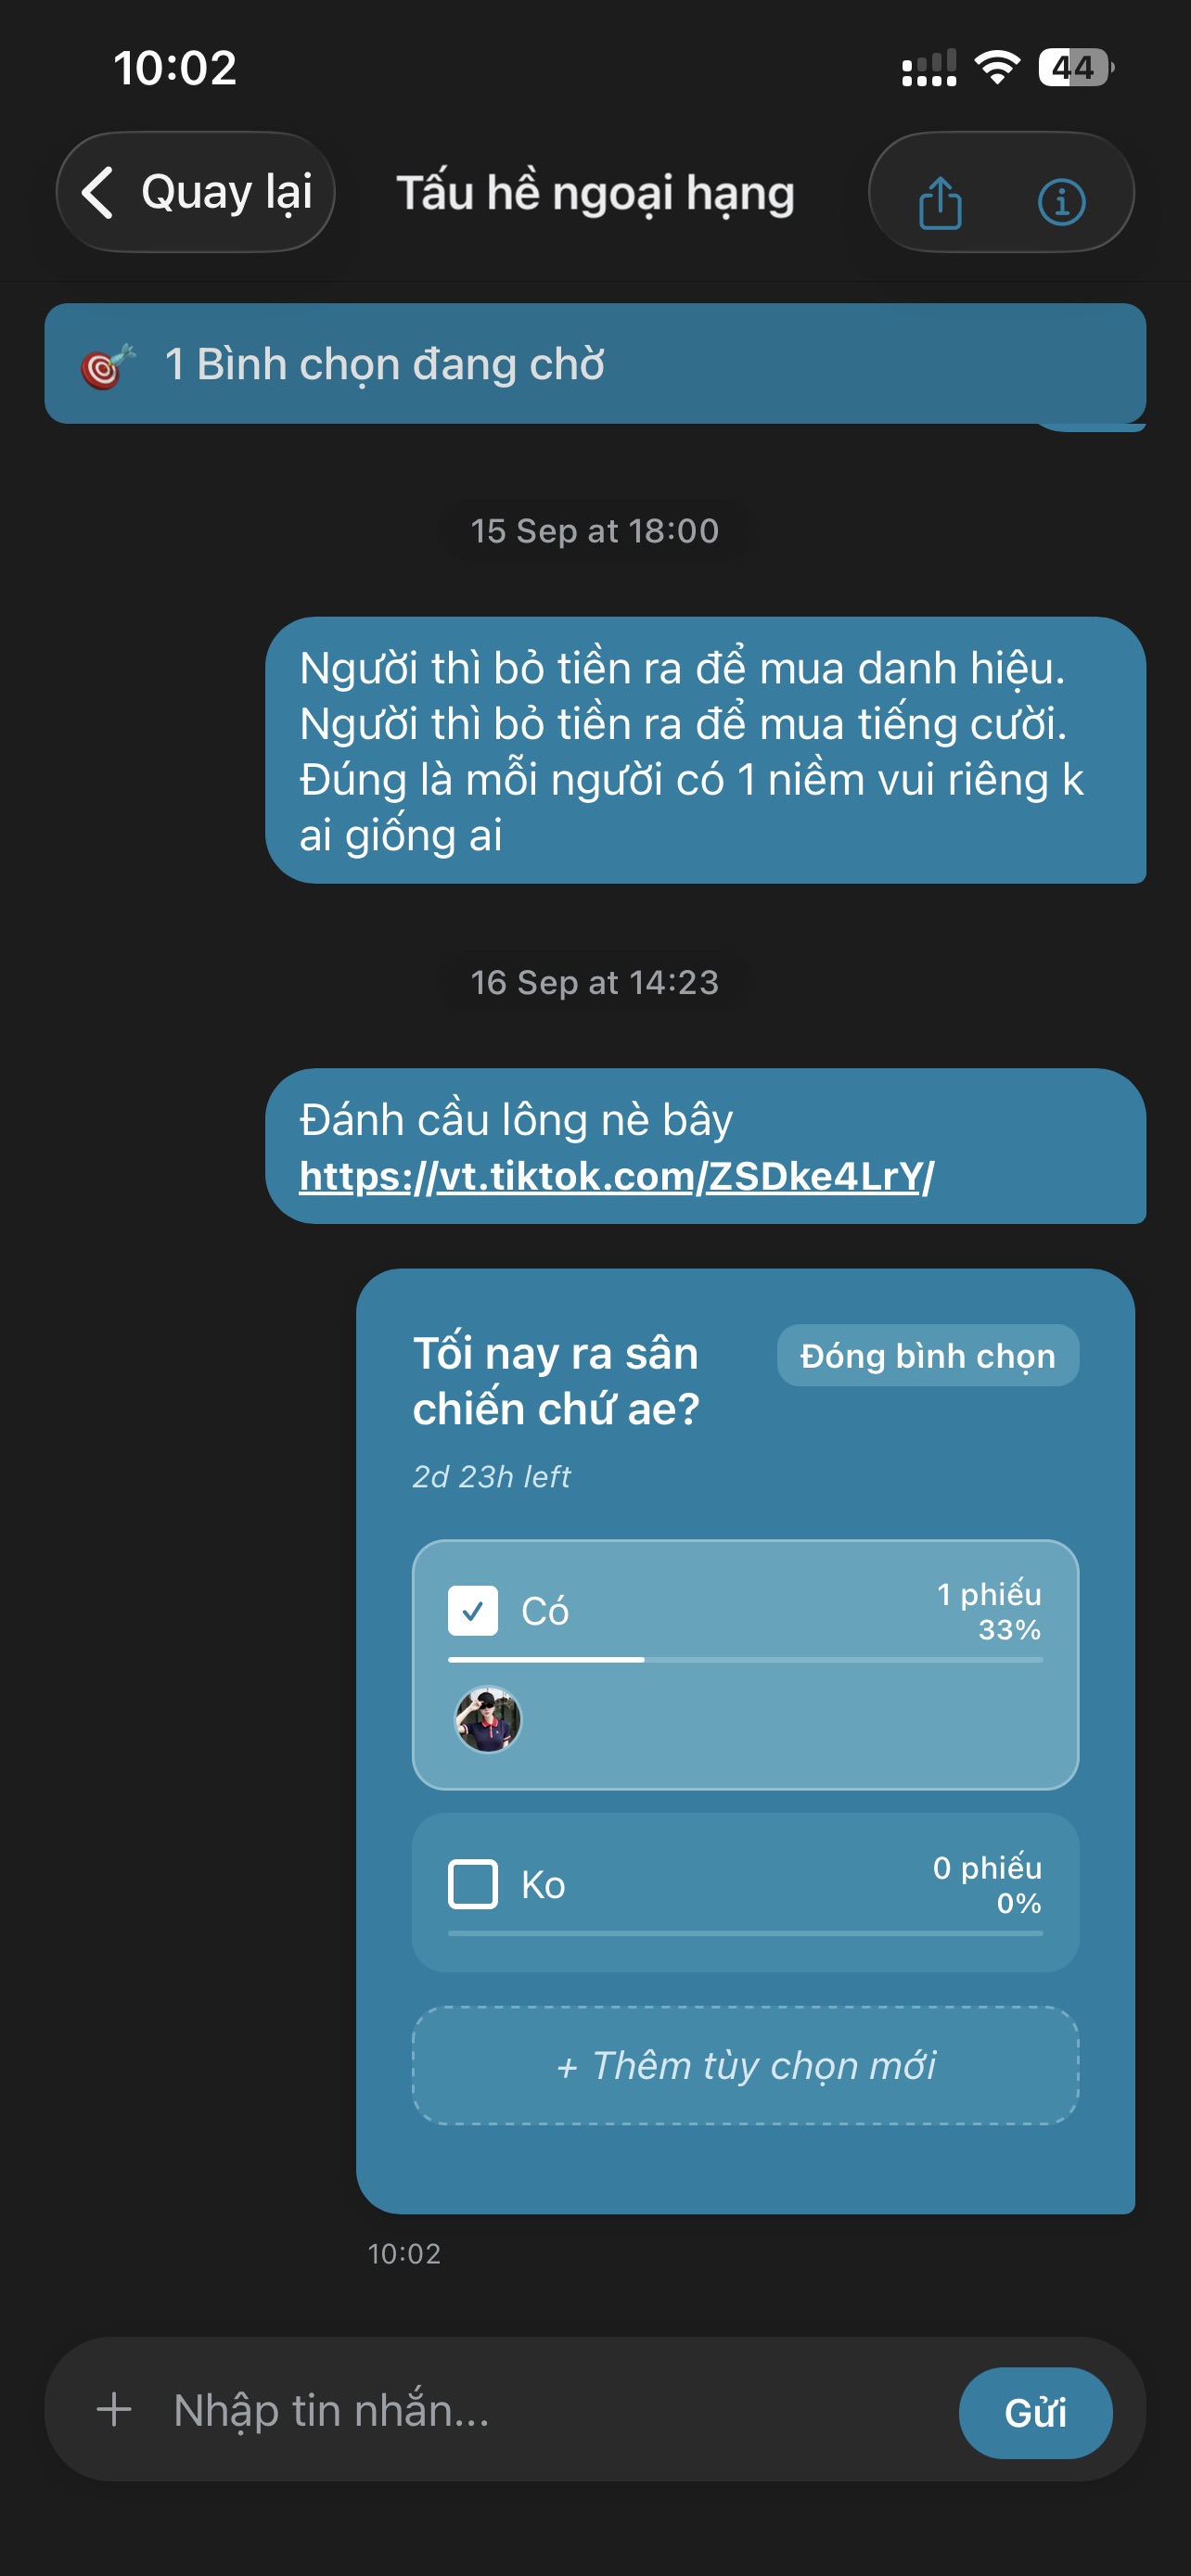This screenshot has width=1191, height=2576.
Task: Tap the dart target emoji icon
Action: pyautogui.click(x=108, y=365)
